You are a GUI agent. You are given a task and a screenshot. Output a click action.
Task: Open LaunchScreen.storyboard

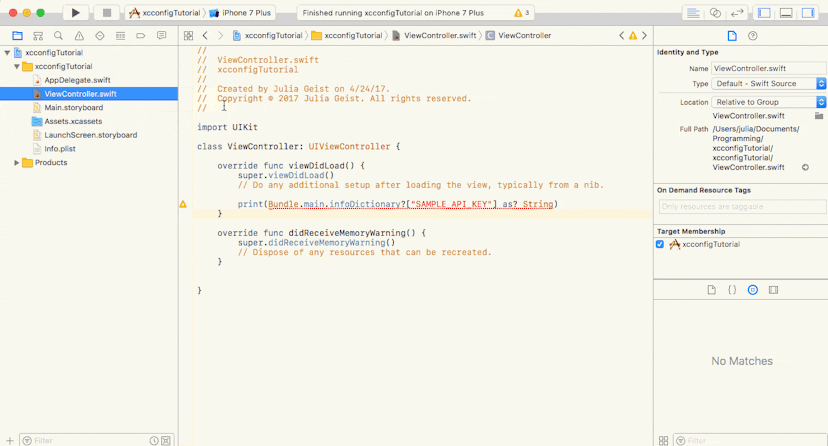pos(90,135)
